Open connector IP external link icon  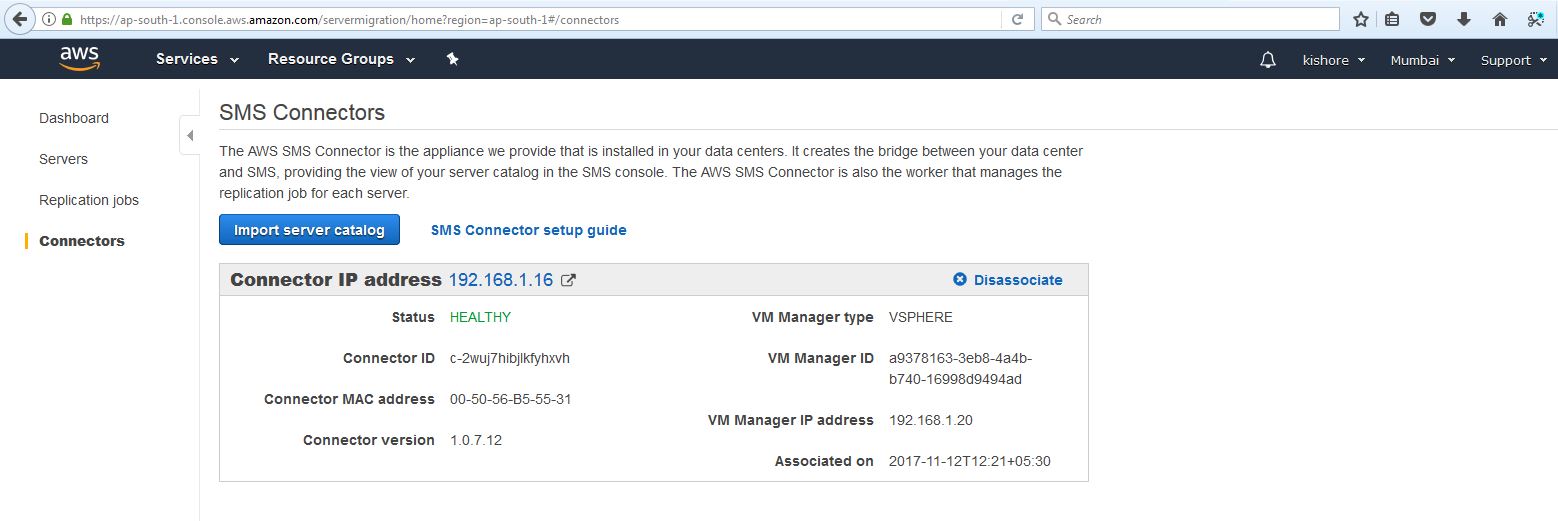point(568,280)
